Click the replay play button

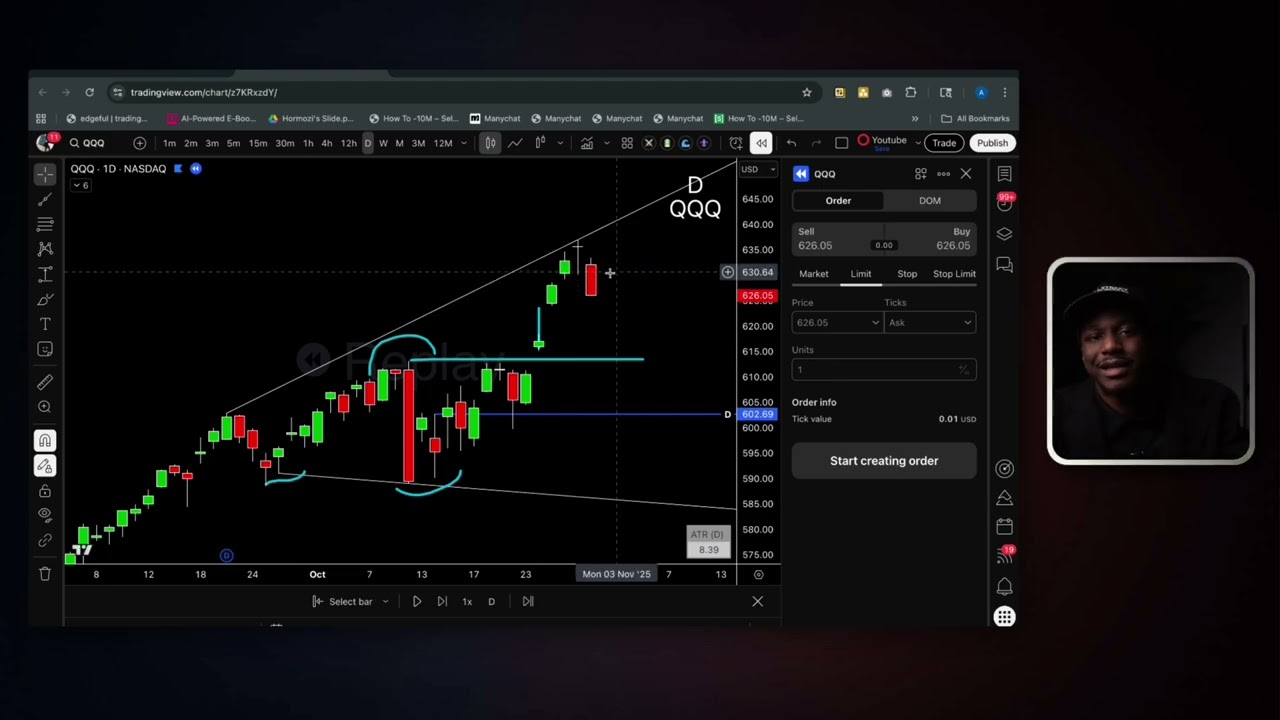click(x=417, y=601)
